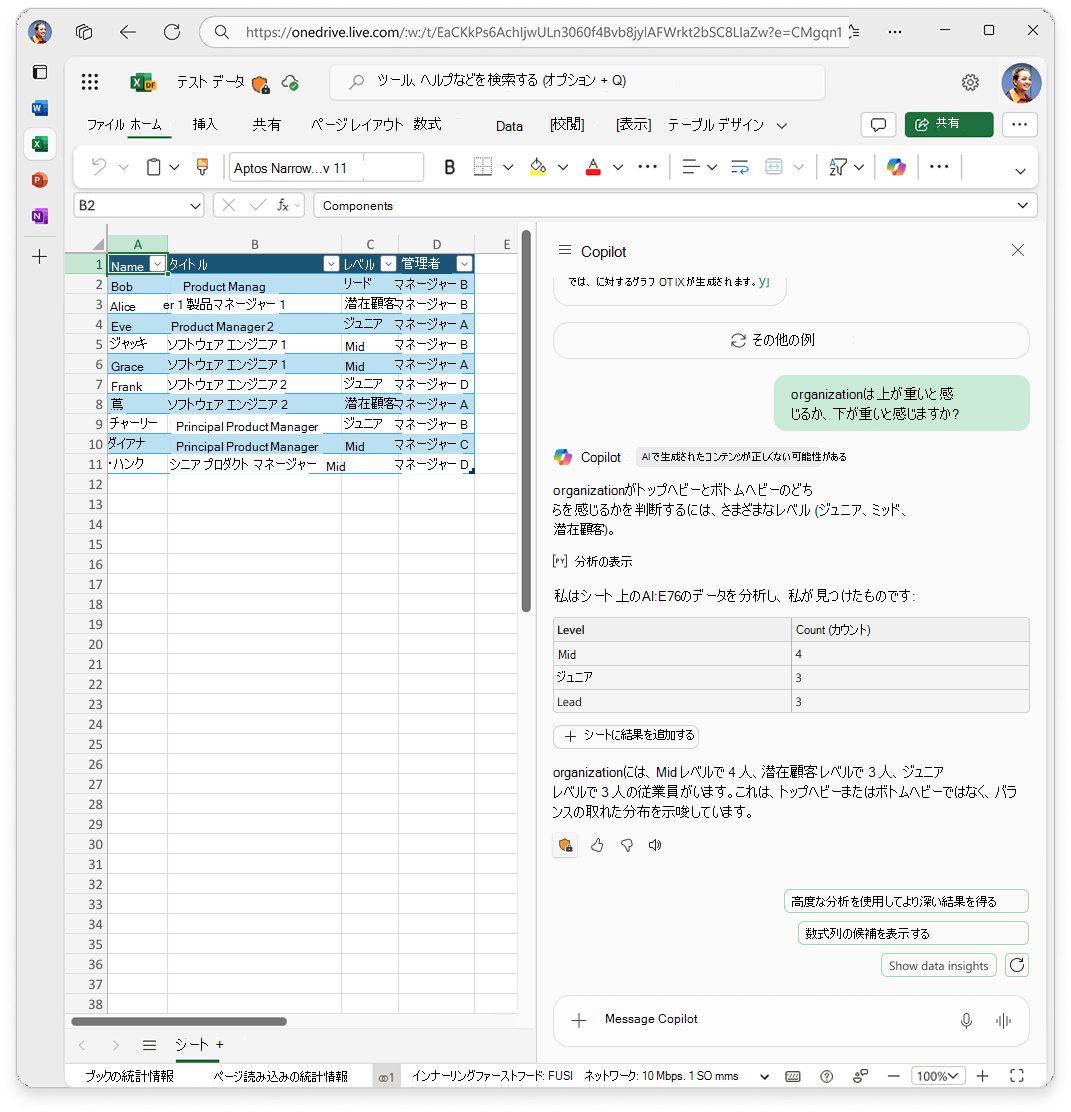Select the シート sheet tab
This screenshot has width=1071, height=1112.
192,1045
